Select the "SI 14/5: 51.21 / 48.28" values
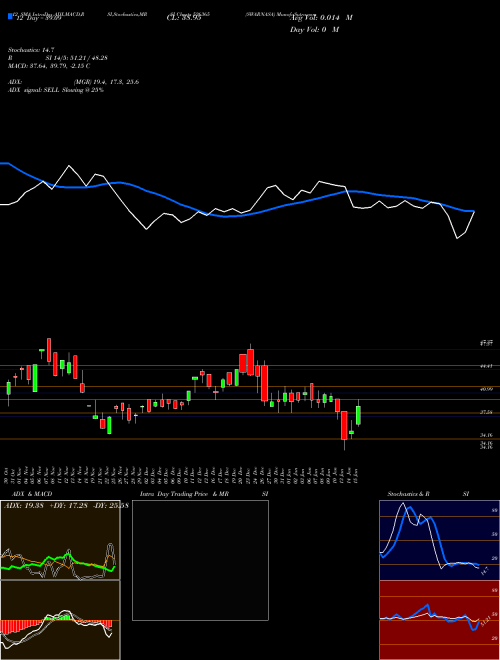This screenshot has height=660, width=500. [x=77, y=58]
